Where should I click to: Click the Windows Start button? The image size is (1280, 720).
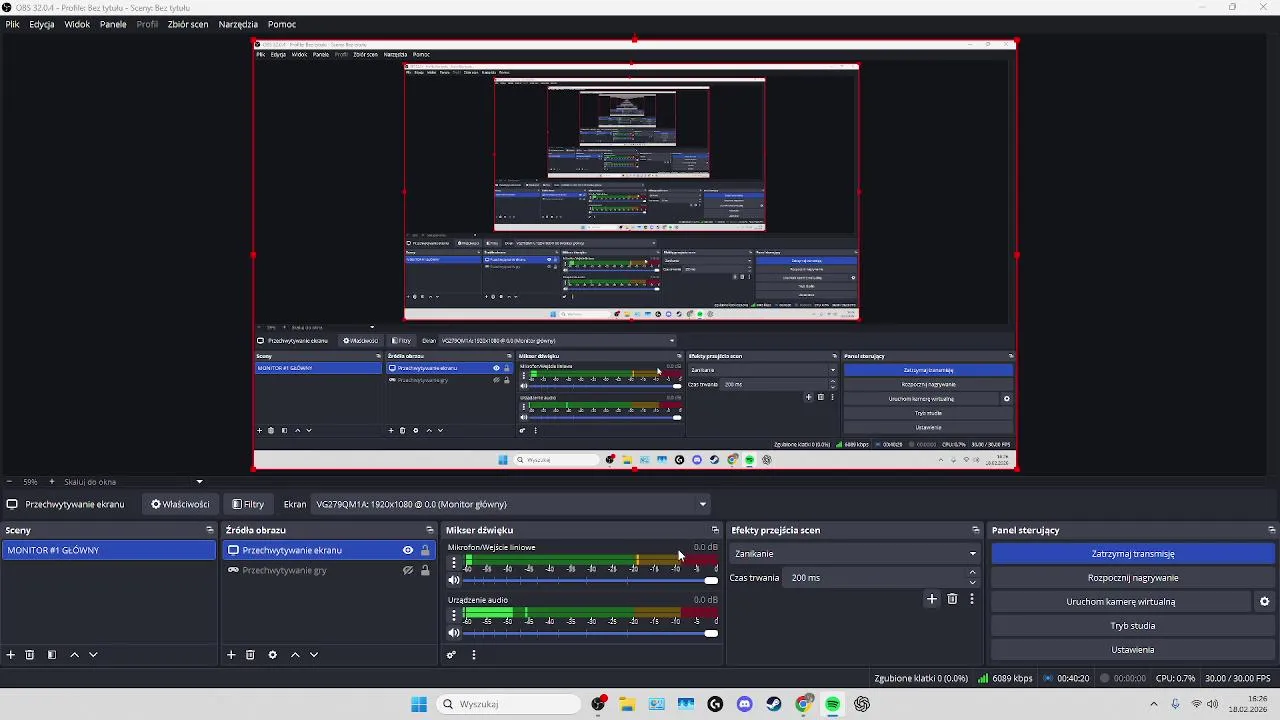click(x=419, y=704)
